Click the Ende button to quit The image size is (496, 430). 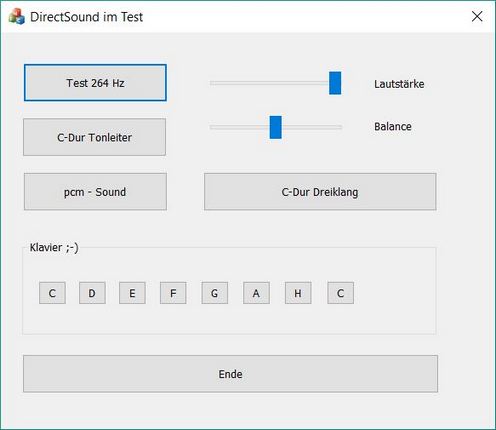click(230, 374)
